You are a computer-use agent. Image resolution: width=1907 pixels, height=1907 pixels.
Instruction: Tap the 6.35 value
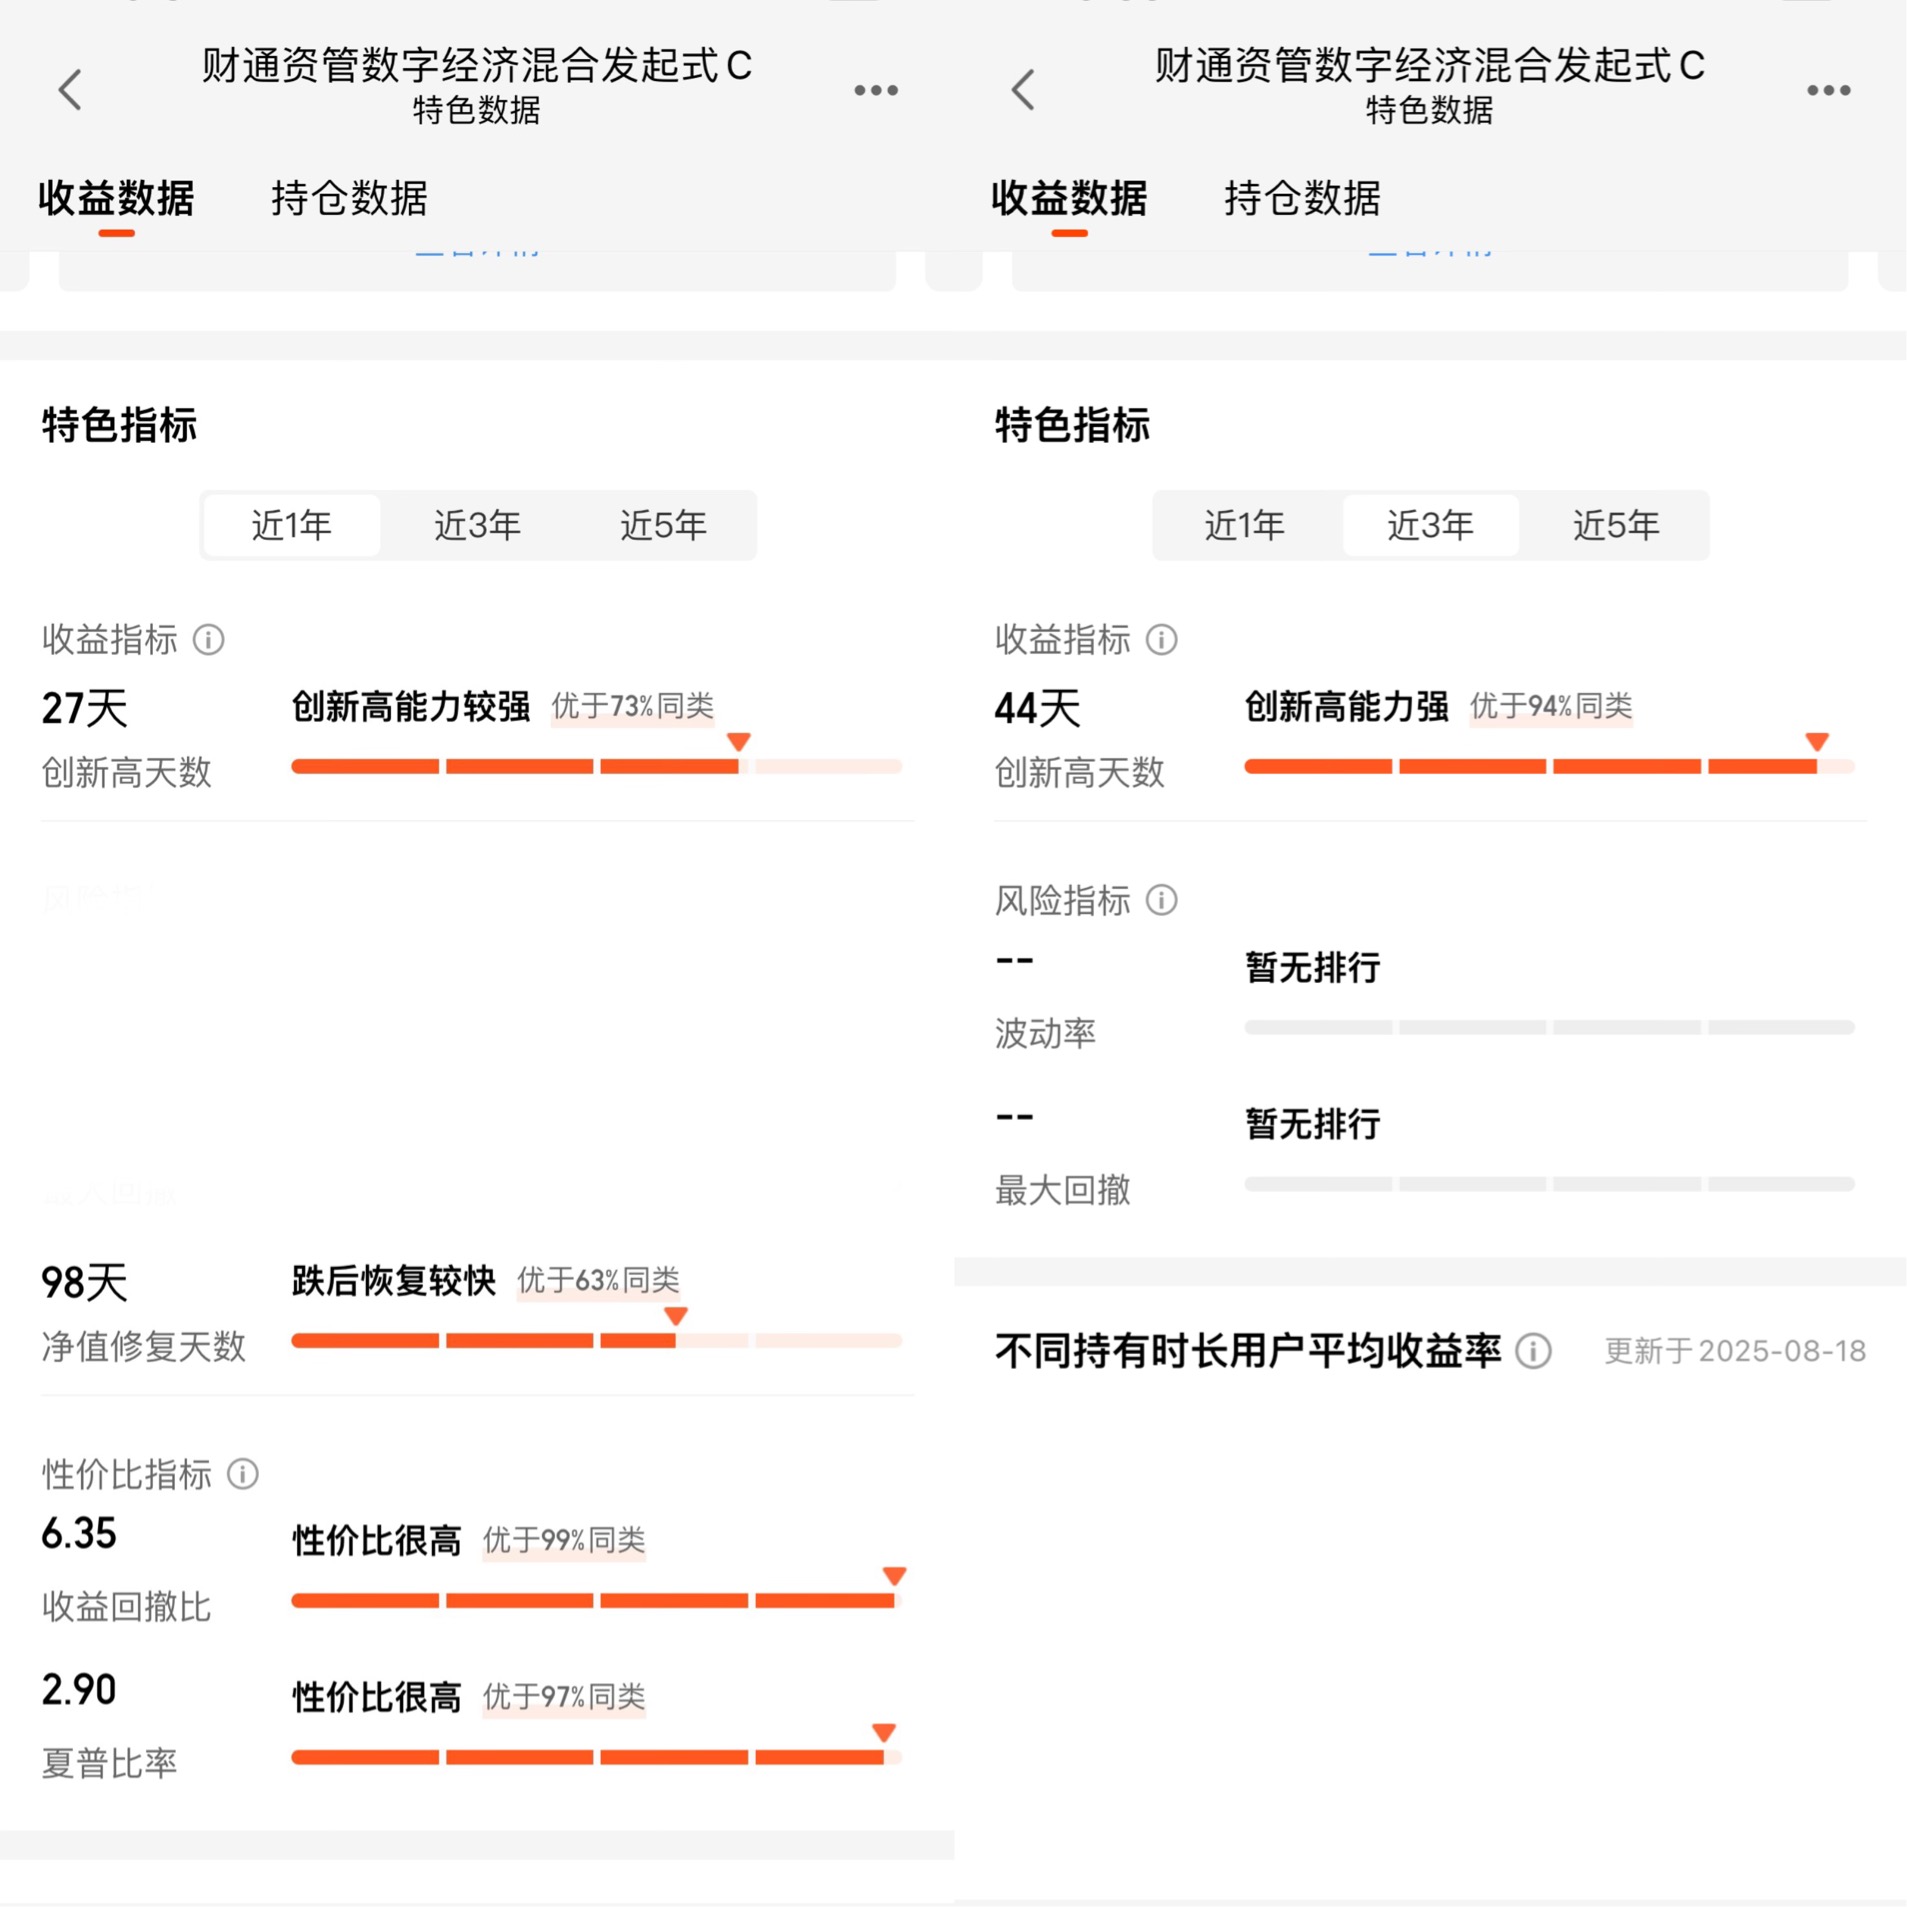[x=79, y=1533]
